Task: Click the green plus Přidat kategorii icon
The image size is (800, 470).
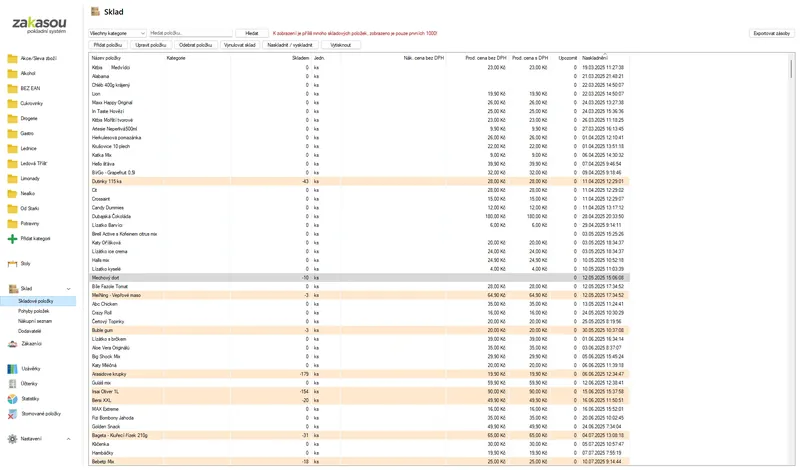Action: [13, 239]
